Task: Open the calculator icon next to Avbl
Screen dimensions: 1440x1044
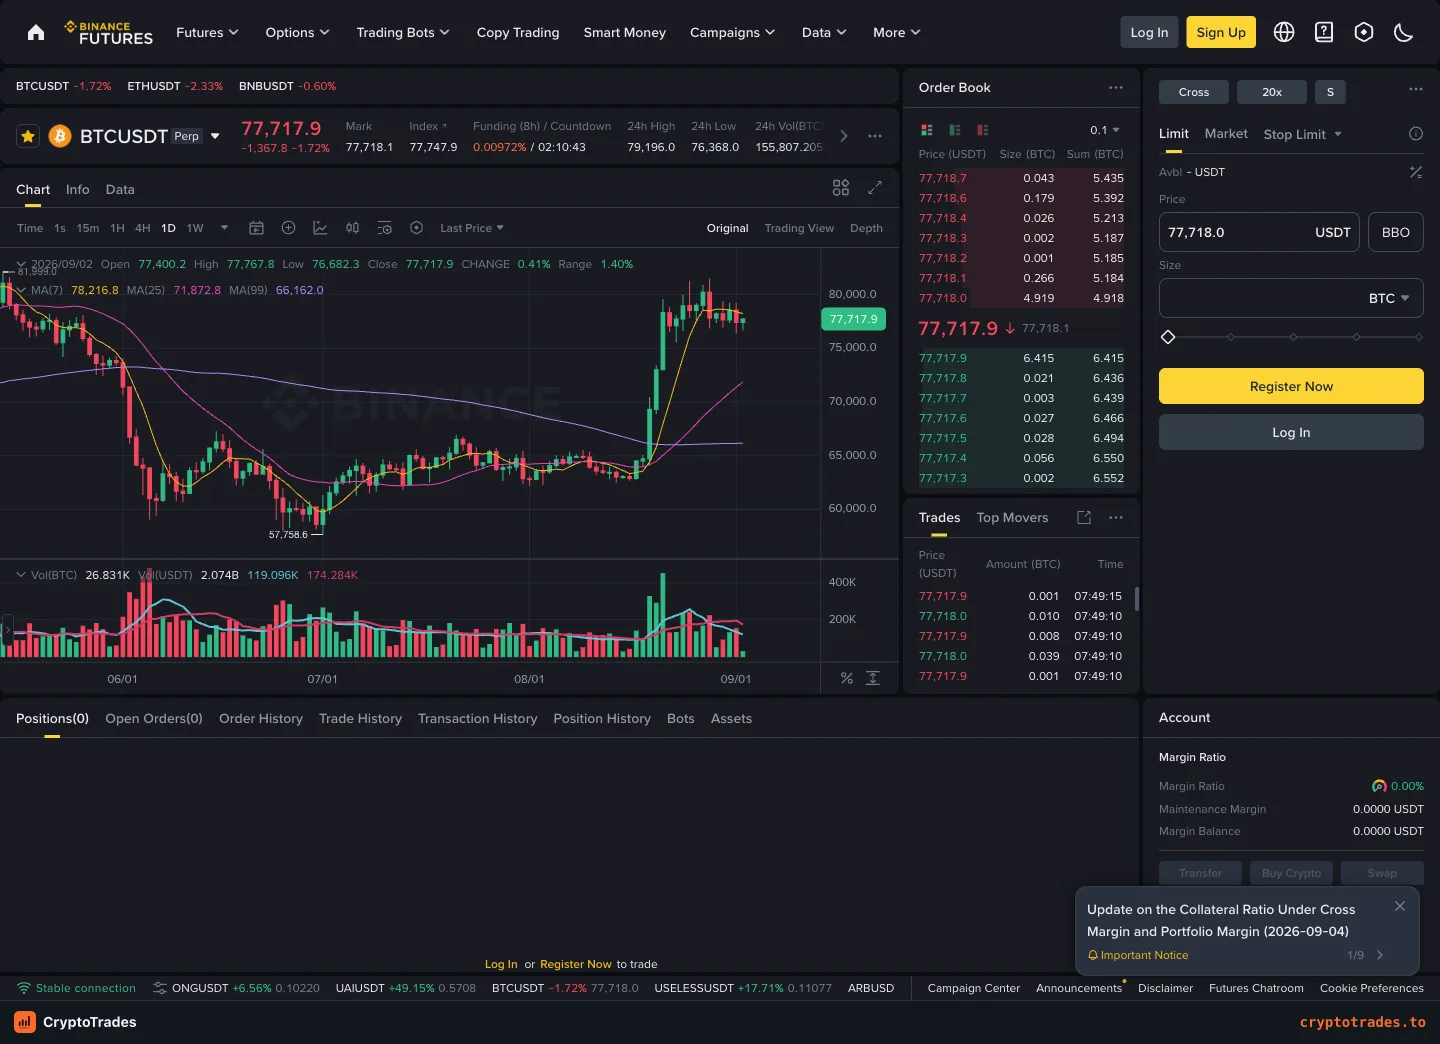Action: pos(1416,172)
